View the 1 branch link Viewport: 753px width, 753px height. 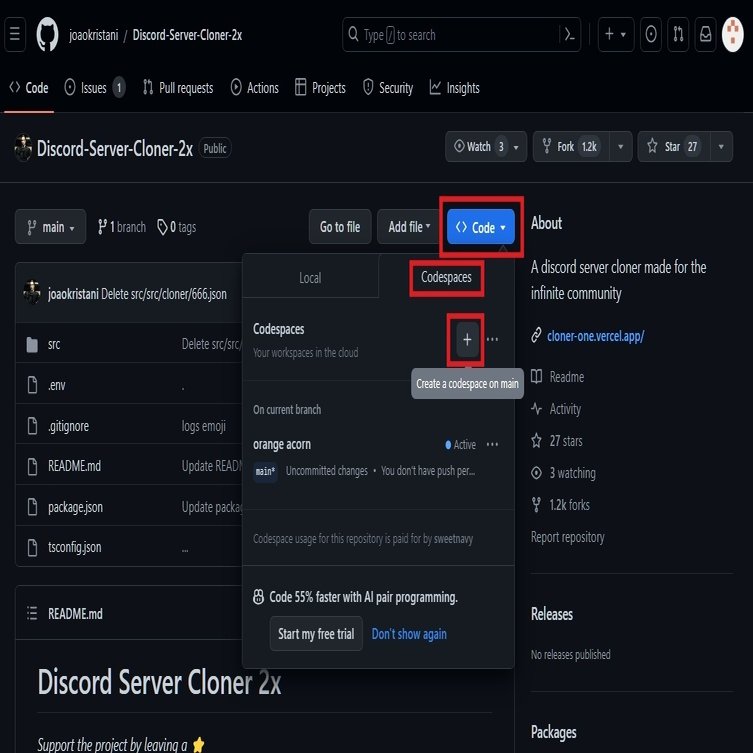click(x=121, y=227)
